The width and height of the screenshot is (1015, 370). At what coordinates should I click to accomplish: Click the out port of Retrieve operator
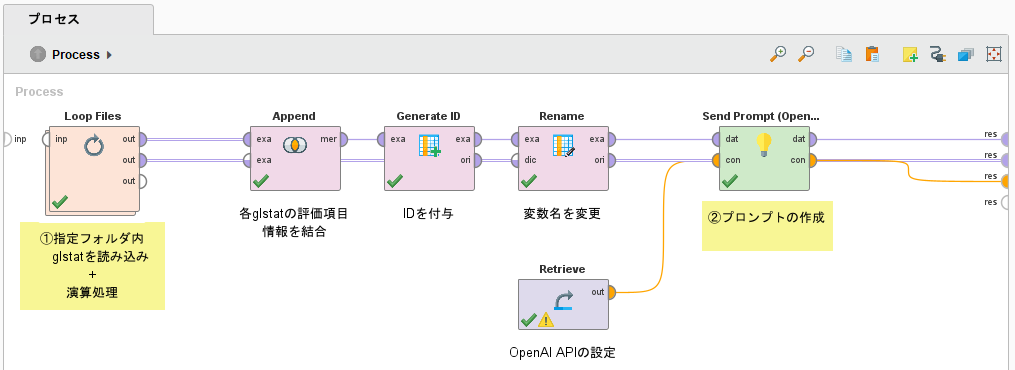(x=611, y=292)
